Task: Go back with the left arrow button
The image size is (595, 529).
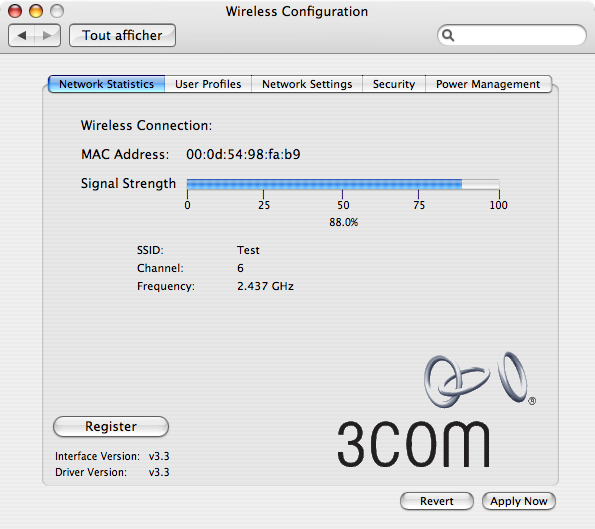Action: point(22,36)
